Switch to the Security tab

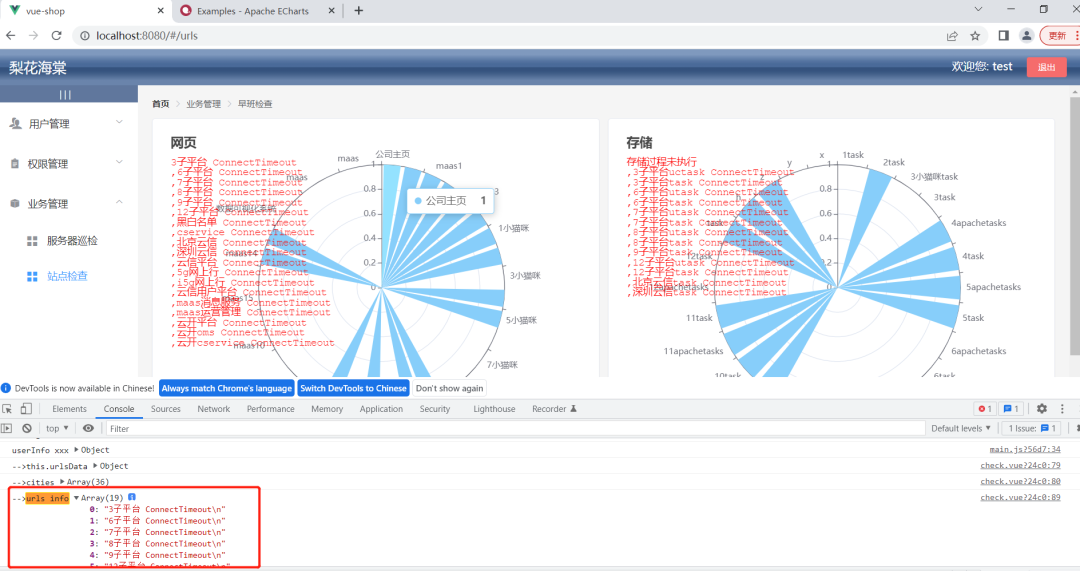[435, 409]
